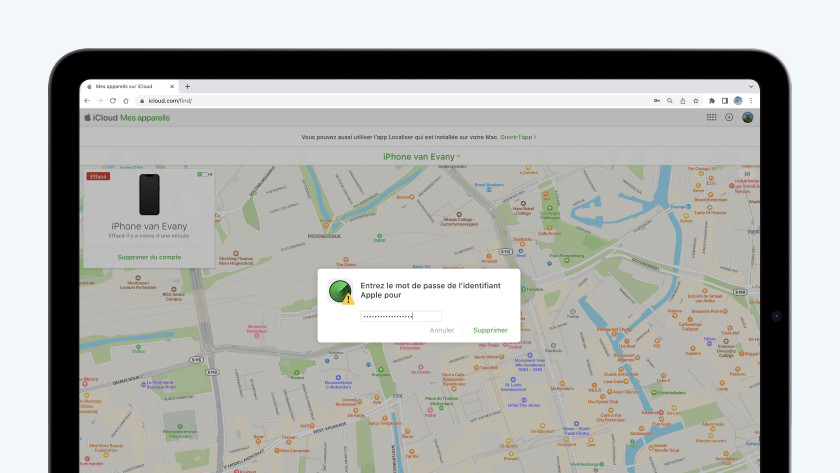
Task: Click Supprimer du compte link
Action: tap(149, 257)
